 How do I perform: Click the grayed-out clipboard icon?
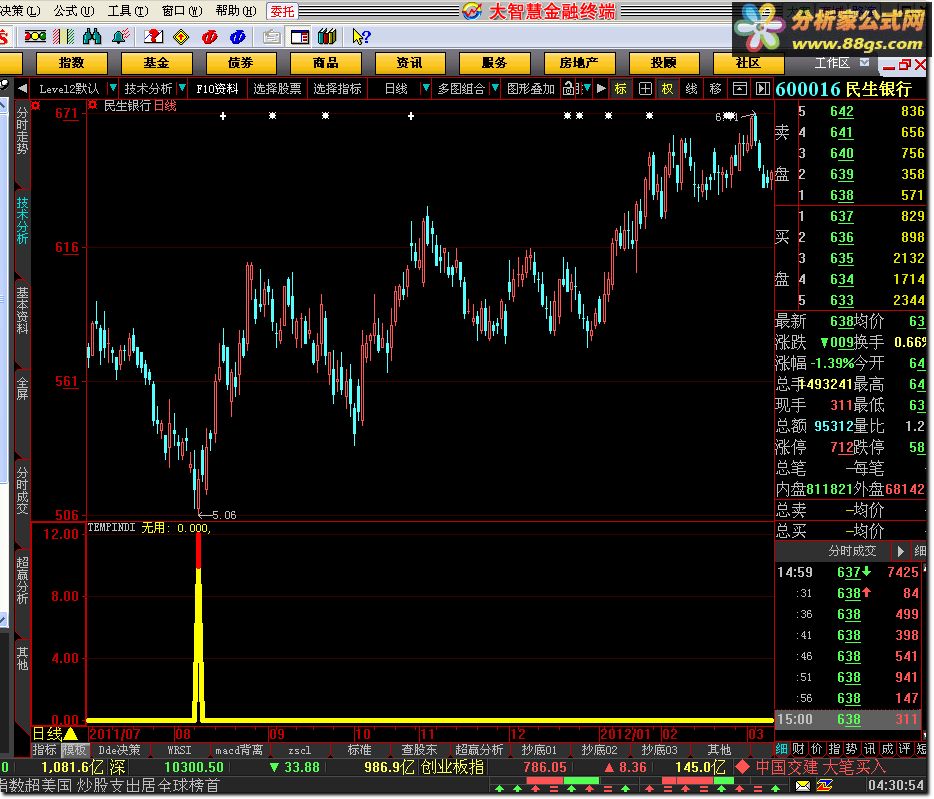[272, 37]
